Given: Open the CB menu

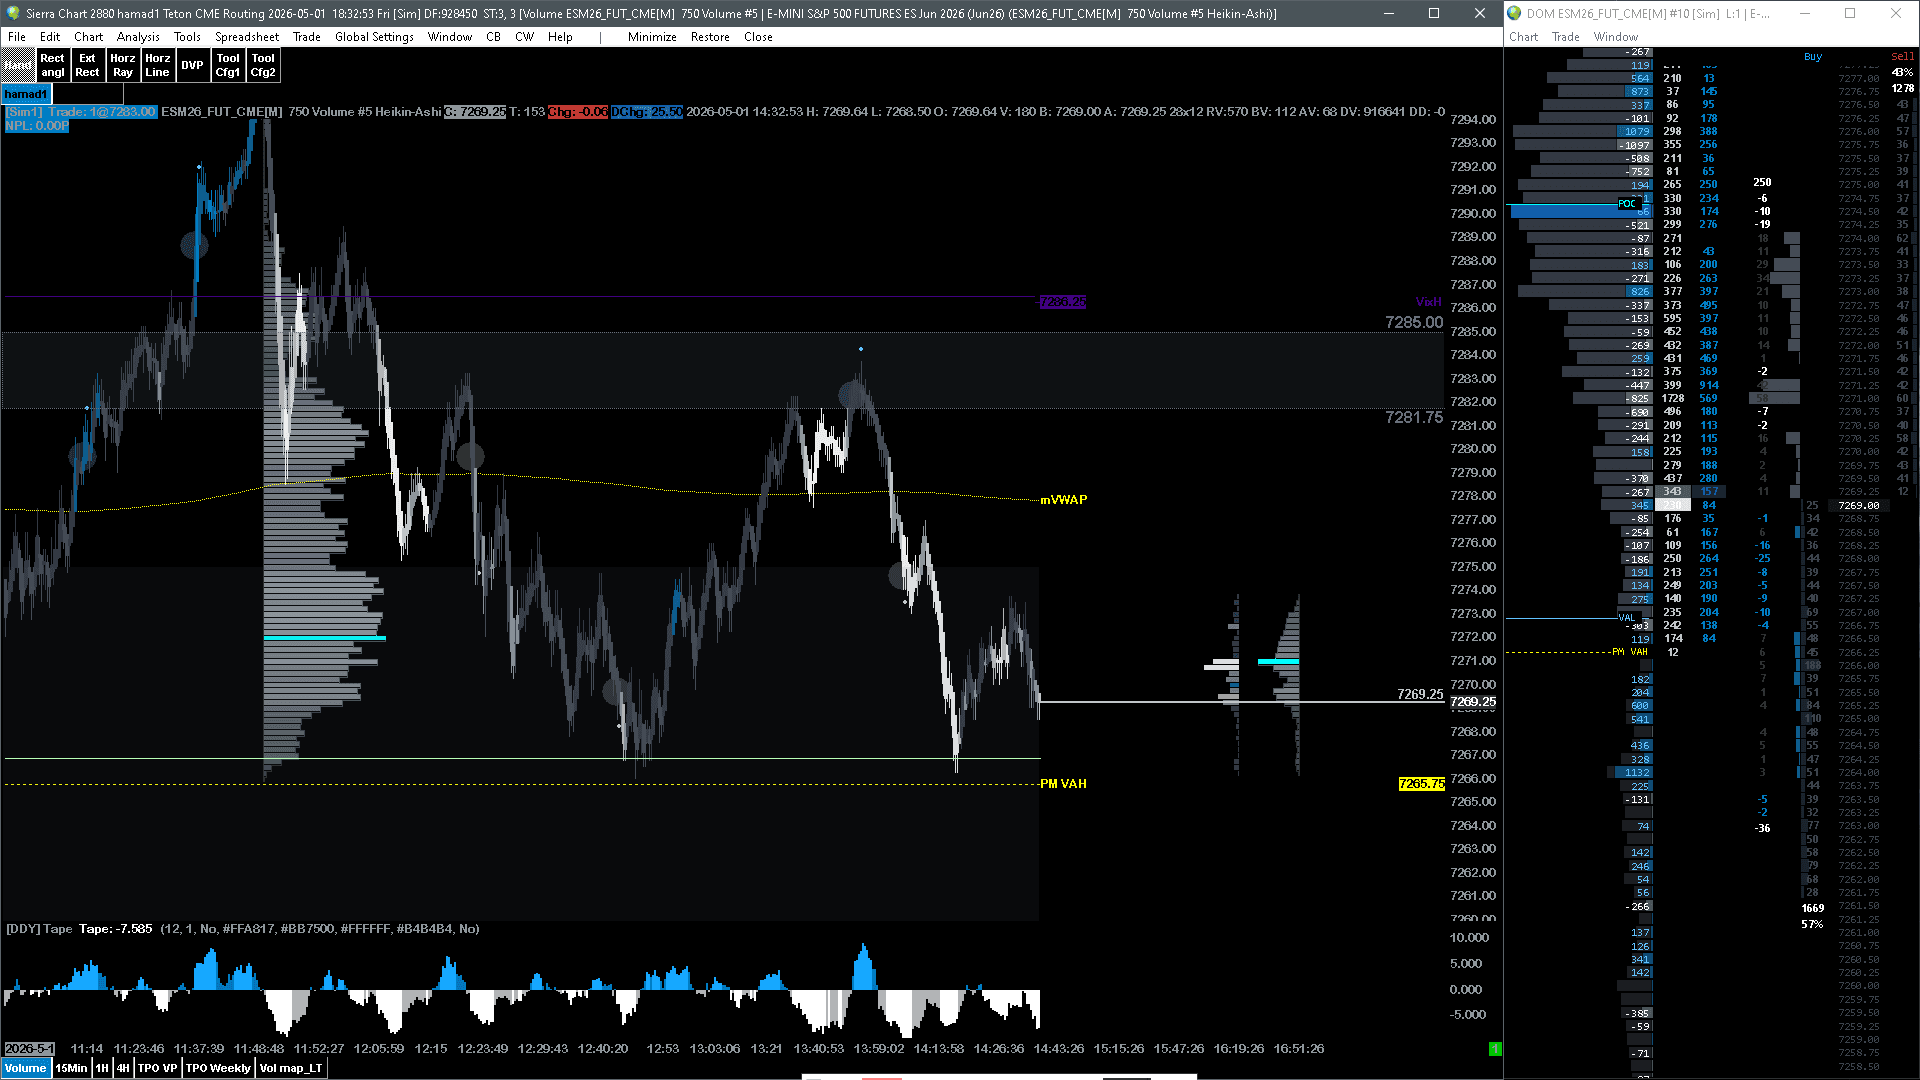Looking at the screenshot, I should coord(493,37).
